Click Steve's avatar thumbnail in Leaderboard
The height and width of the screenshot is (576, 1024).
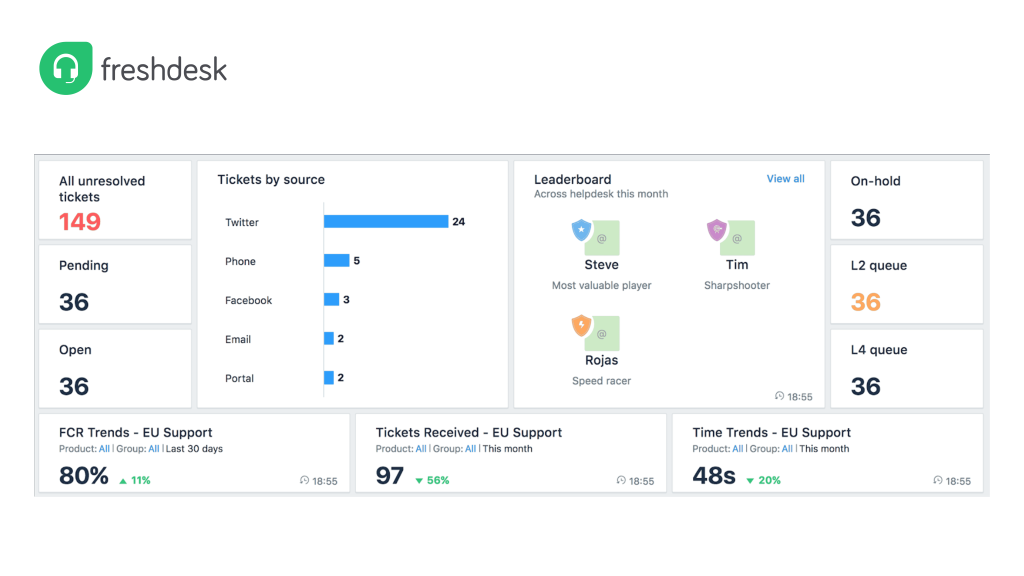pos(604,238)
